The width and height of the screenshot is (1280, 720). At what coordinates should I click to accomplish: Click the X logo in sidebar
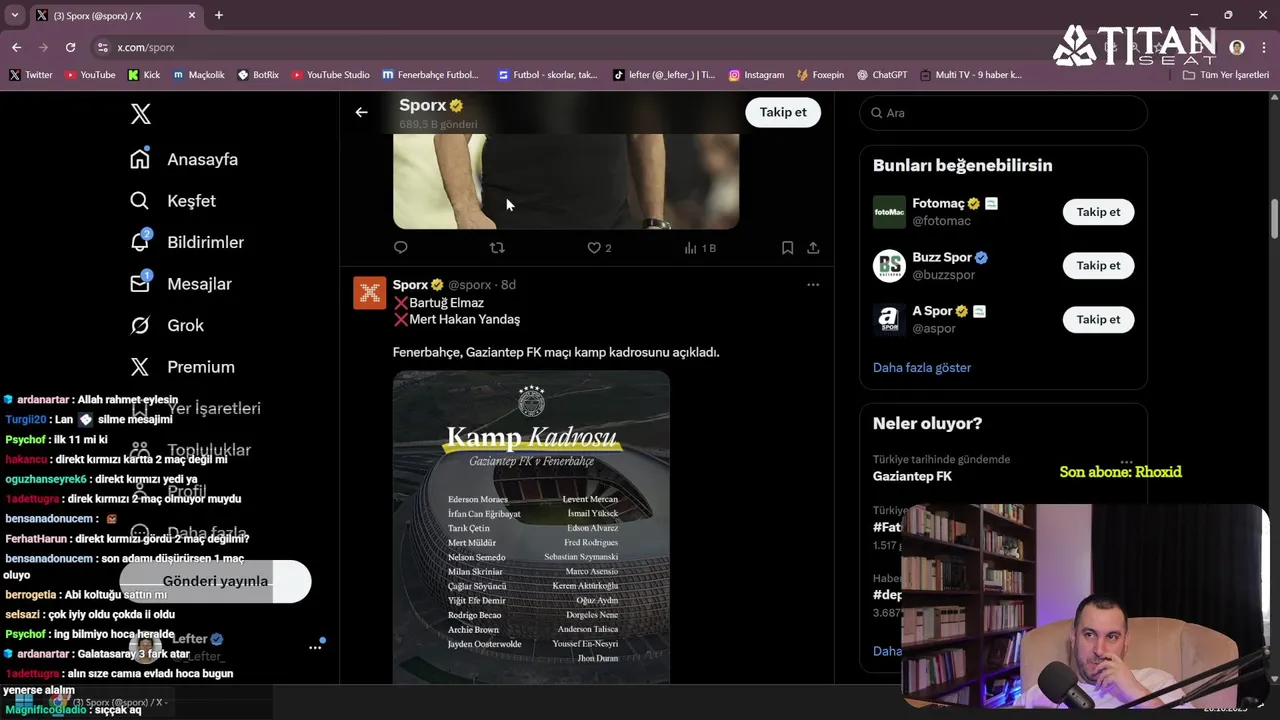(141, 114)
